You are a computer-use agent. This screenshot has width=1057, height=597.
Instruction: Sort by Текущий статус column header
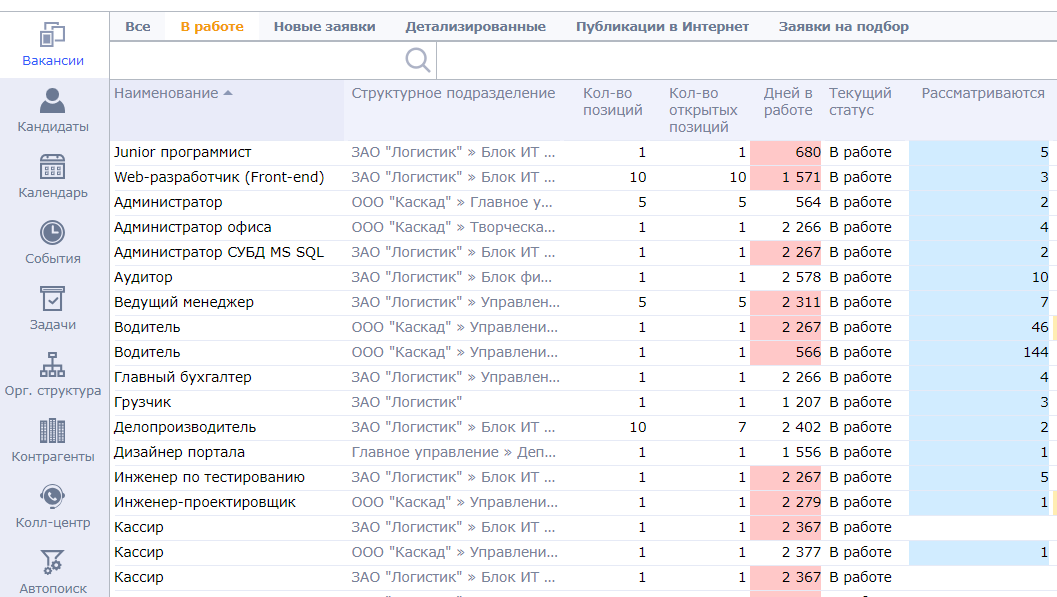(860, 102)
